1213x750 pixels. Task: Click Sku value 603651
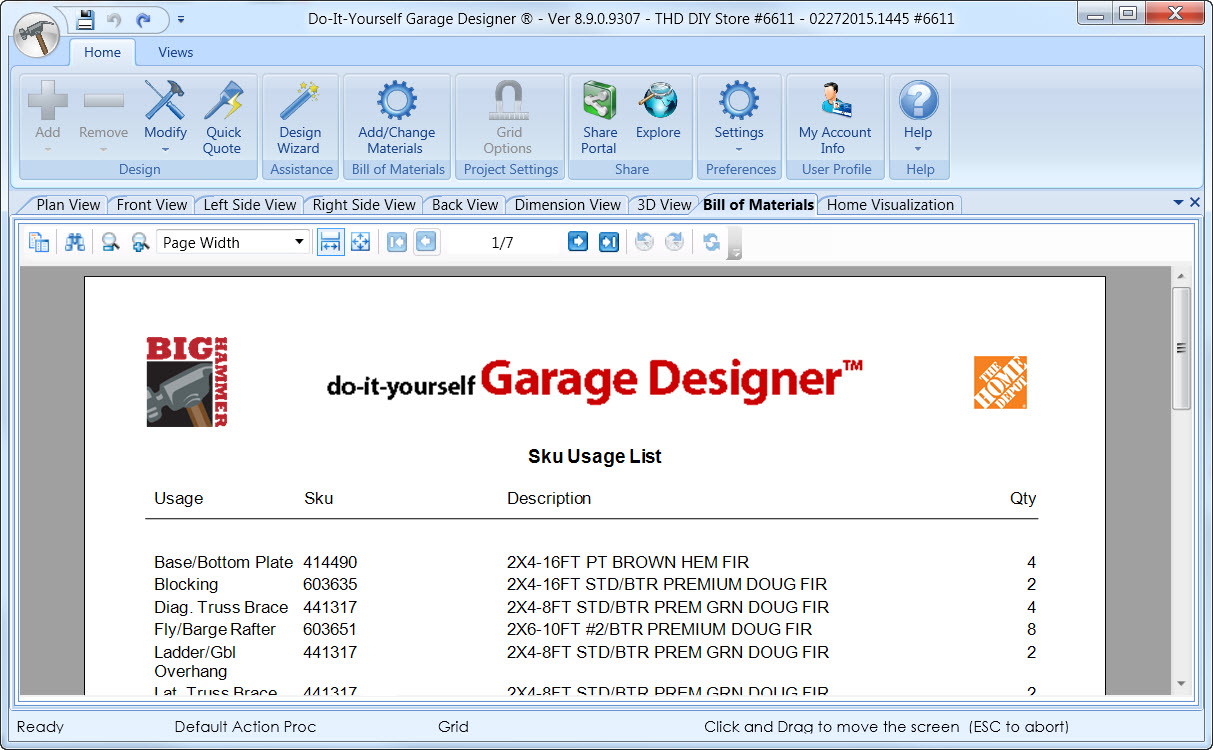coord(330,629)
